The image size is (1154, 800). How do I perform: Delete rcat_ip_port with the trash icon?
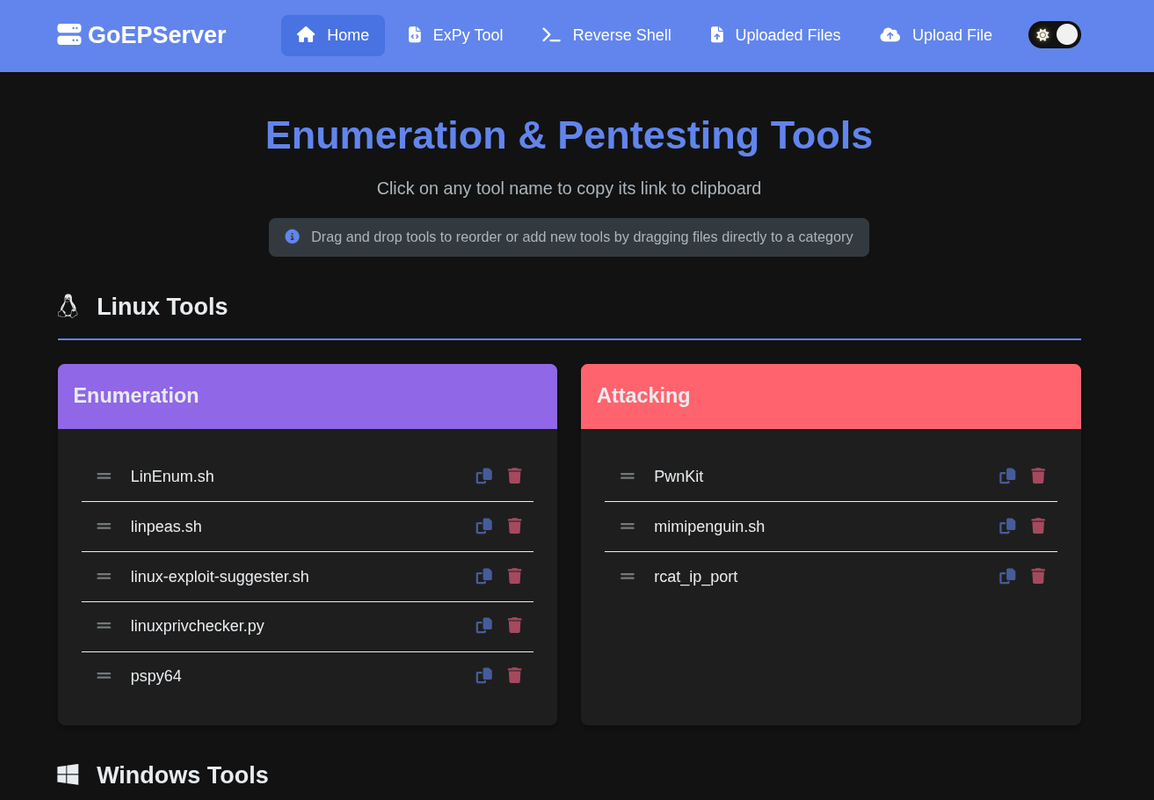pyautogui.click(x=1038, y=576)
